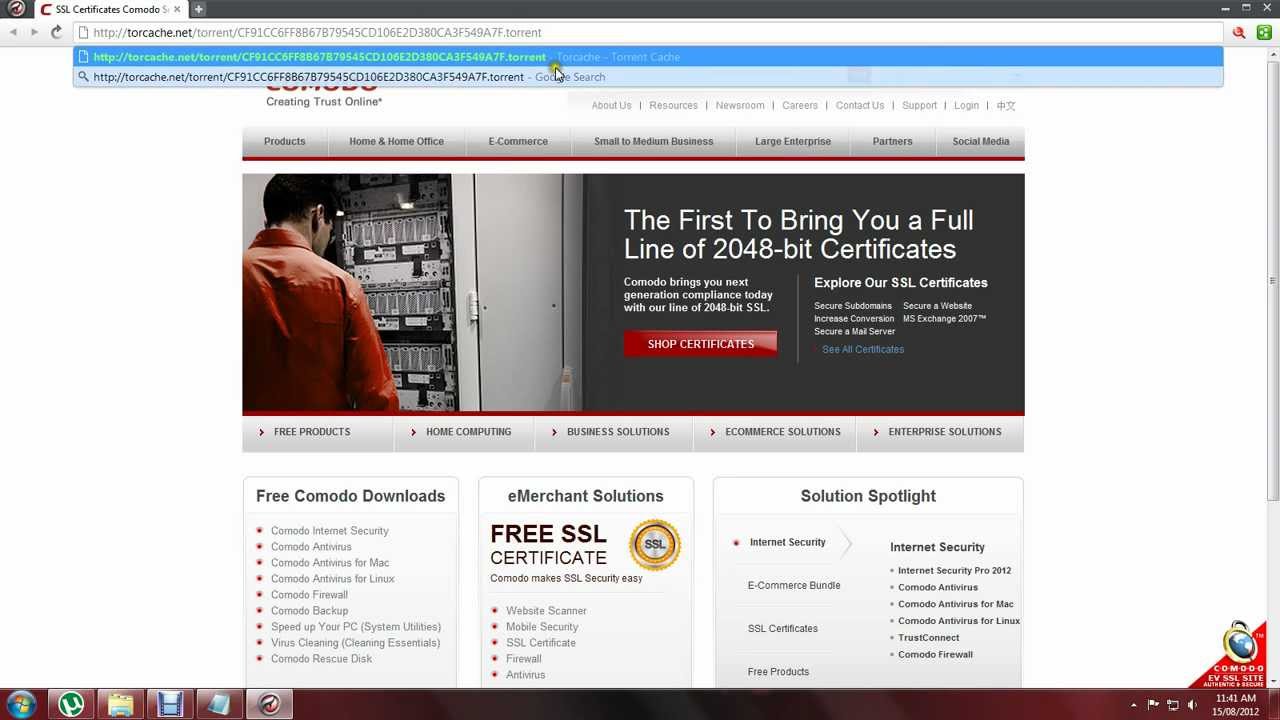The width and height of the screenshot is (1280, 720).
Task: Open the Products navigation menu
Action: (284, 141)
